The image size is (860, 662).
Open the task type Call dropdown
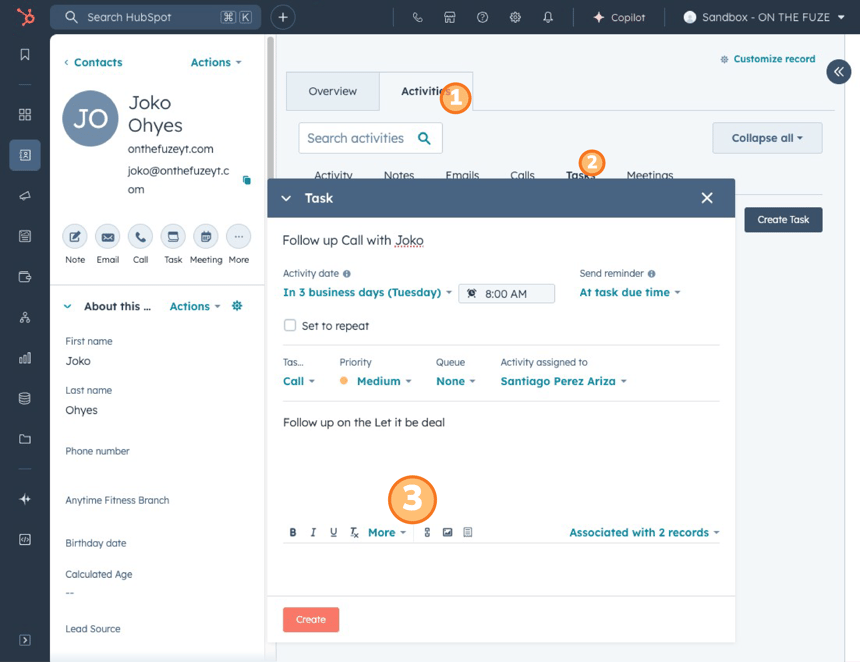point(299,381)
